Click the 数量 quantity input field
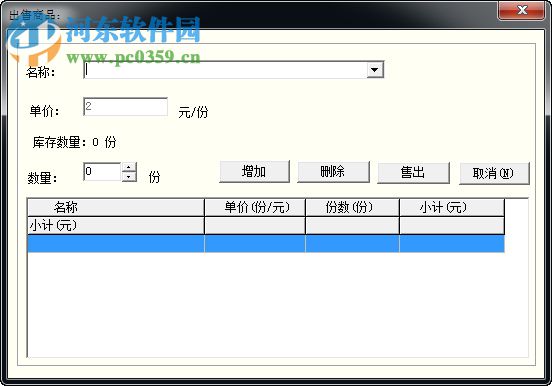The height and width of the screenshot is (386, 552). (102, 172)
